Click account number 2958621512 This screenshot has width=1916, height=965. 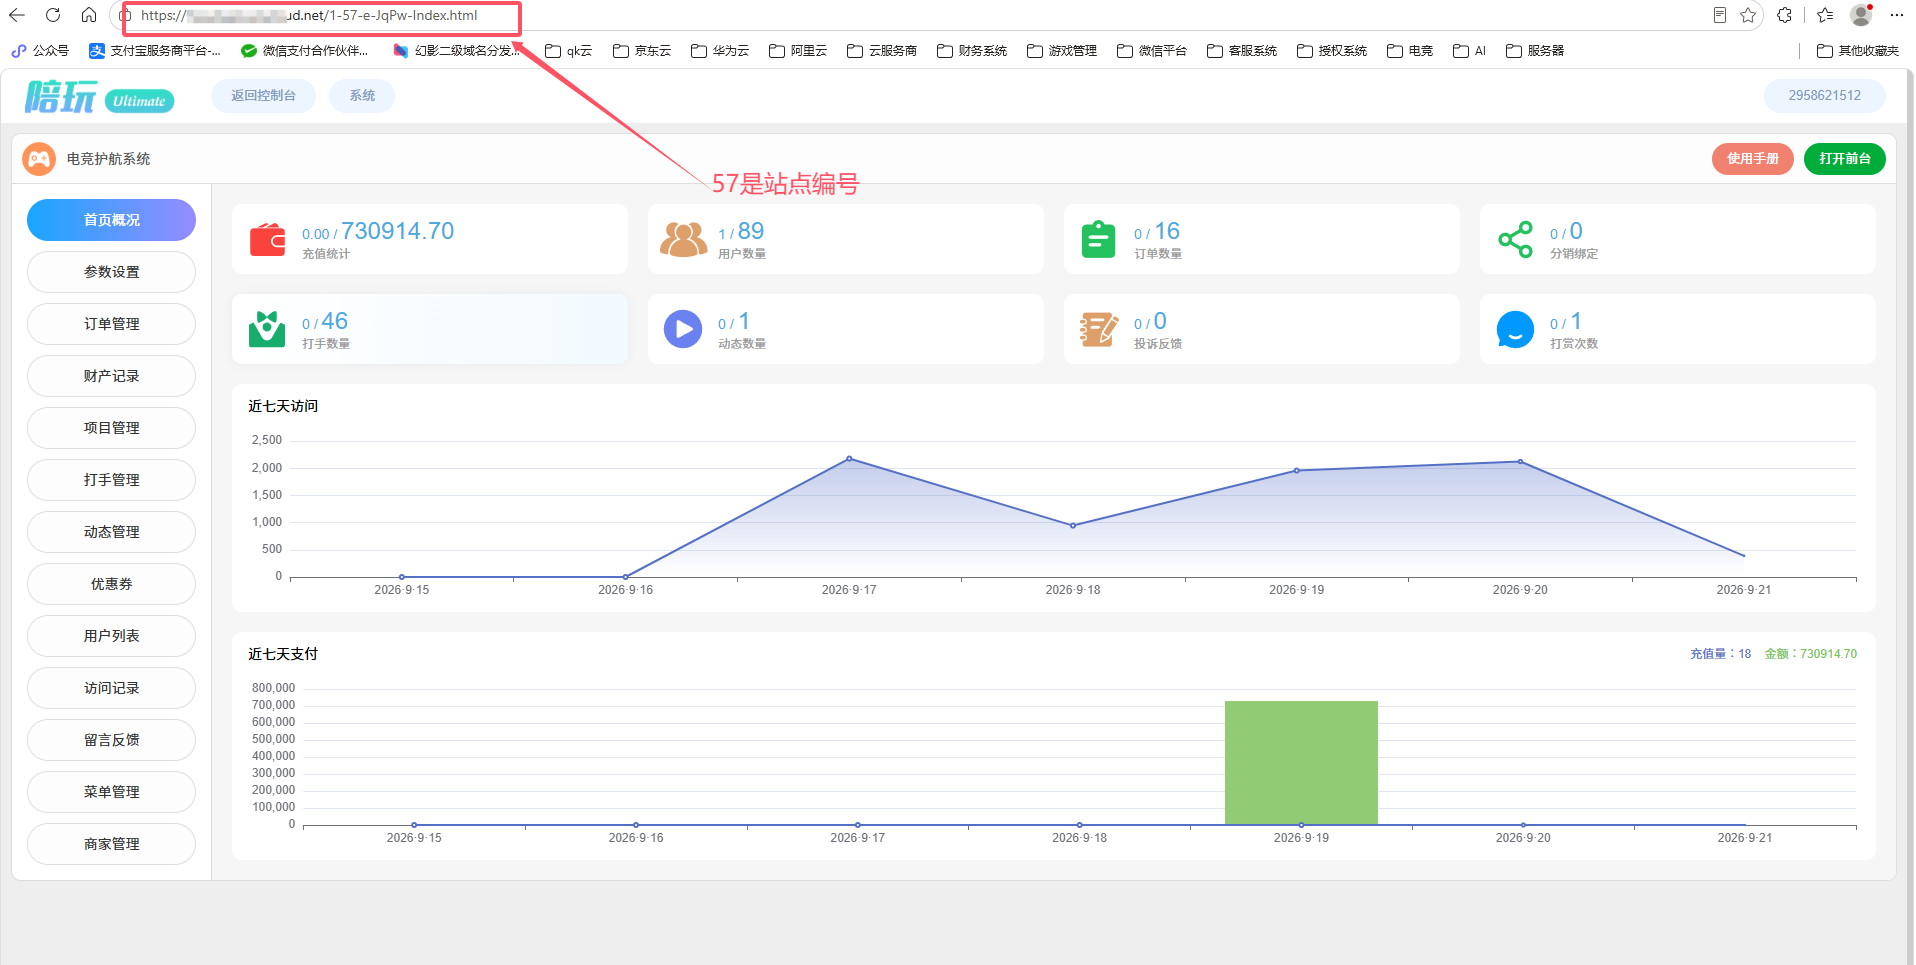pos(1825,96)
